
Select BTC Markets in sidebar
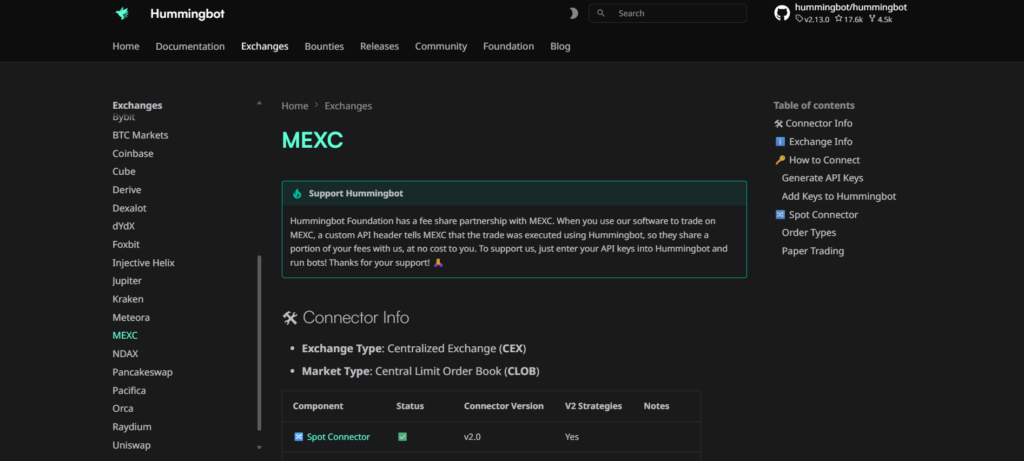140,135
